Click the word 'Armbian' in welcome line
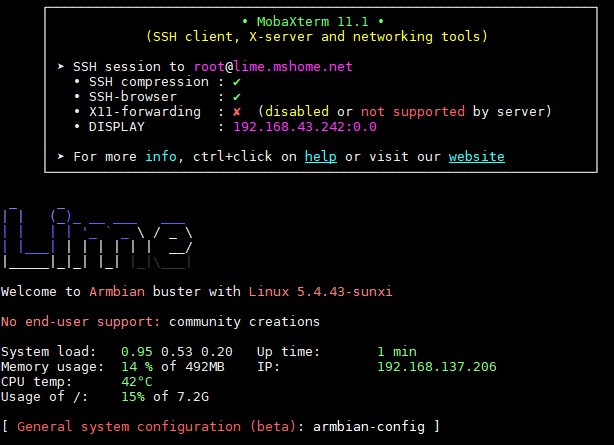614x445 pixels. (x=117, y=291)
